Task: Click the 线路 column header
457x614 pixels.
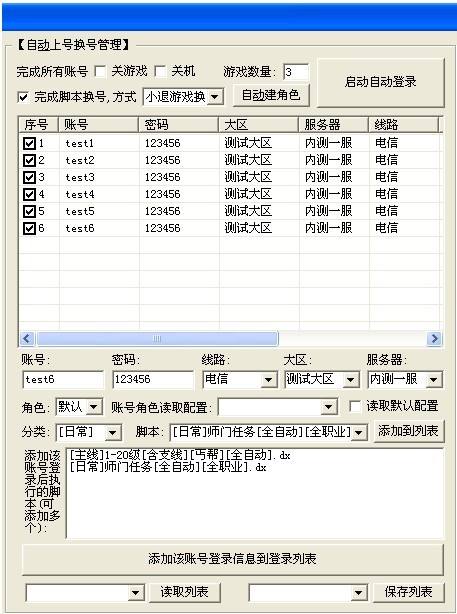Action: (x=403, y=125)
